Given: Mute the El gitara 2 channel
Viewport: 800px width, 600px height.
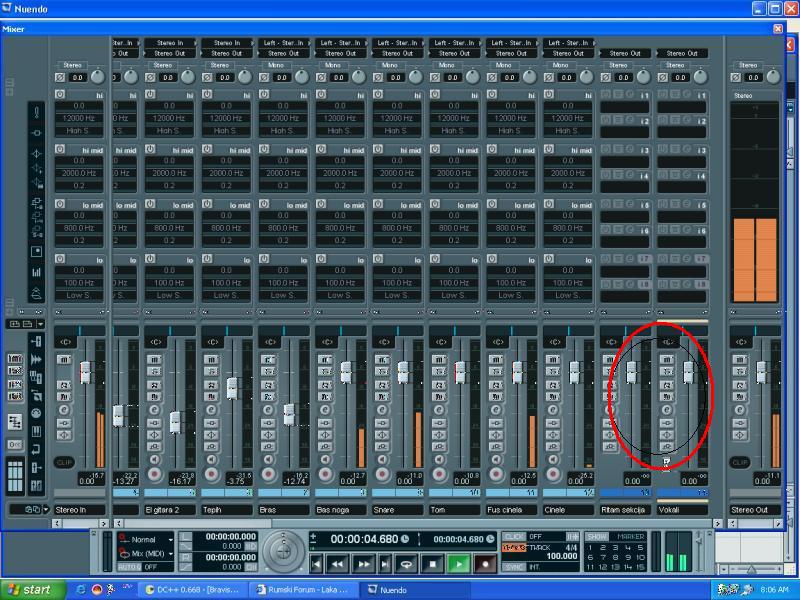Looking at the screenshot, I should (155, 359).
